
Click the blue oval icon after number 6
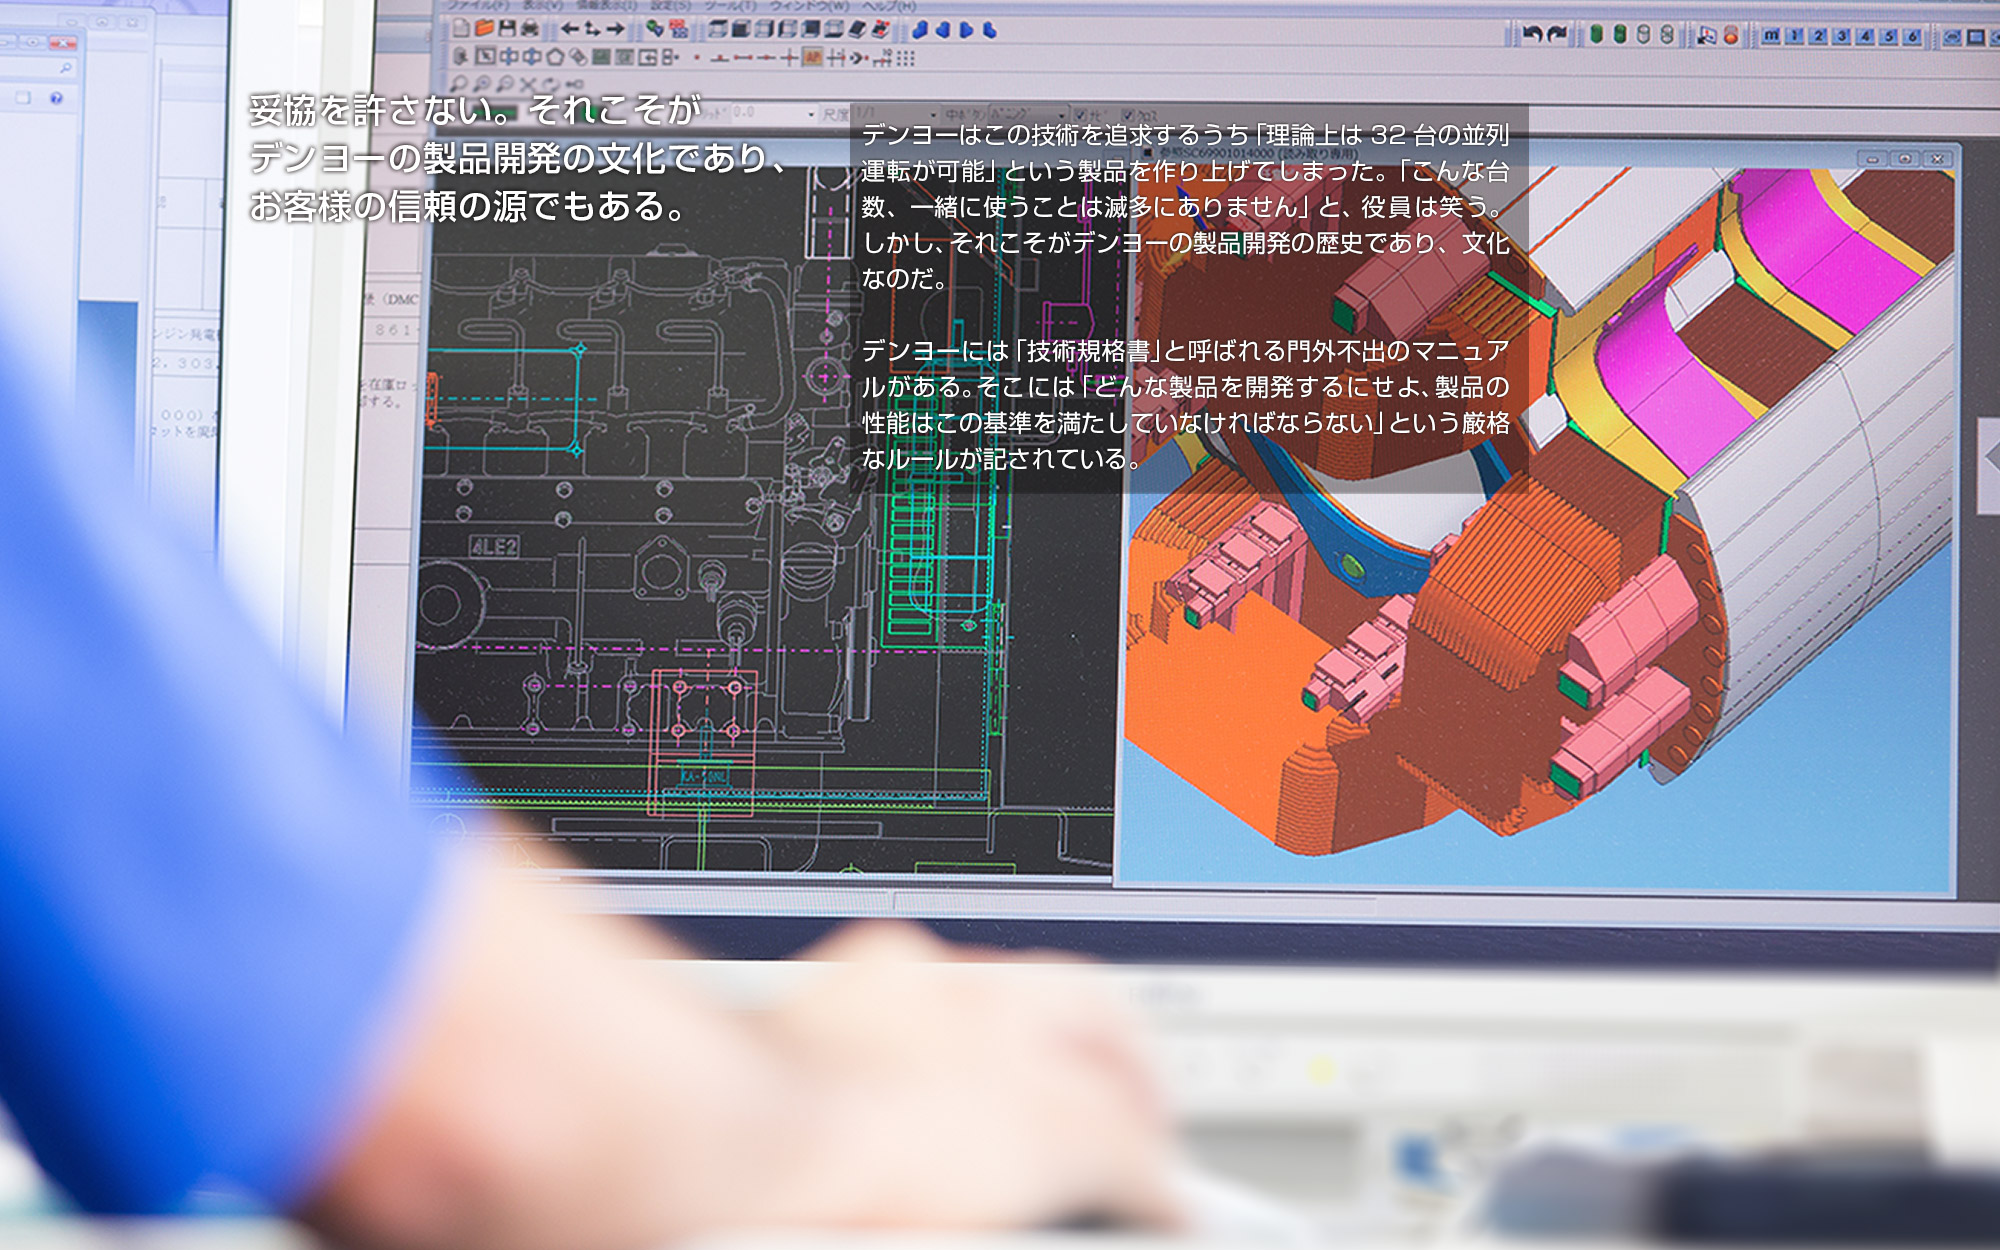tap(1952, 36)
